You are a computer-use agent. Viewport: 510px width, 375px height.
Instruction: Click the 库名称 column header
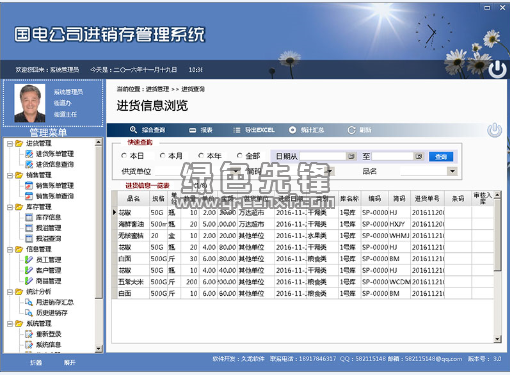point(349,199)
